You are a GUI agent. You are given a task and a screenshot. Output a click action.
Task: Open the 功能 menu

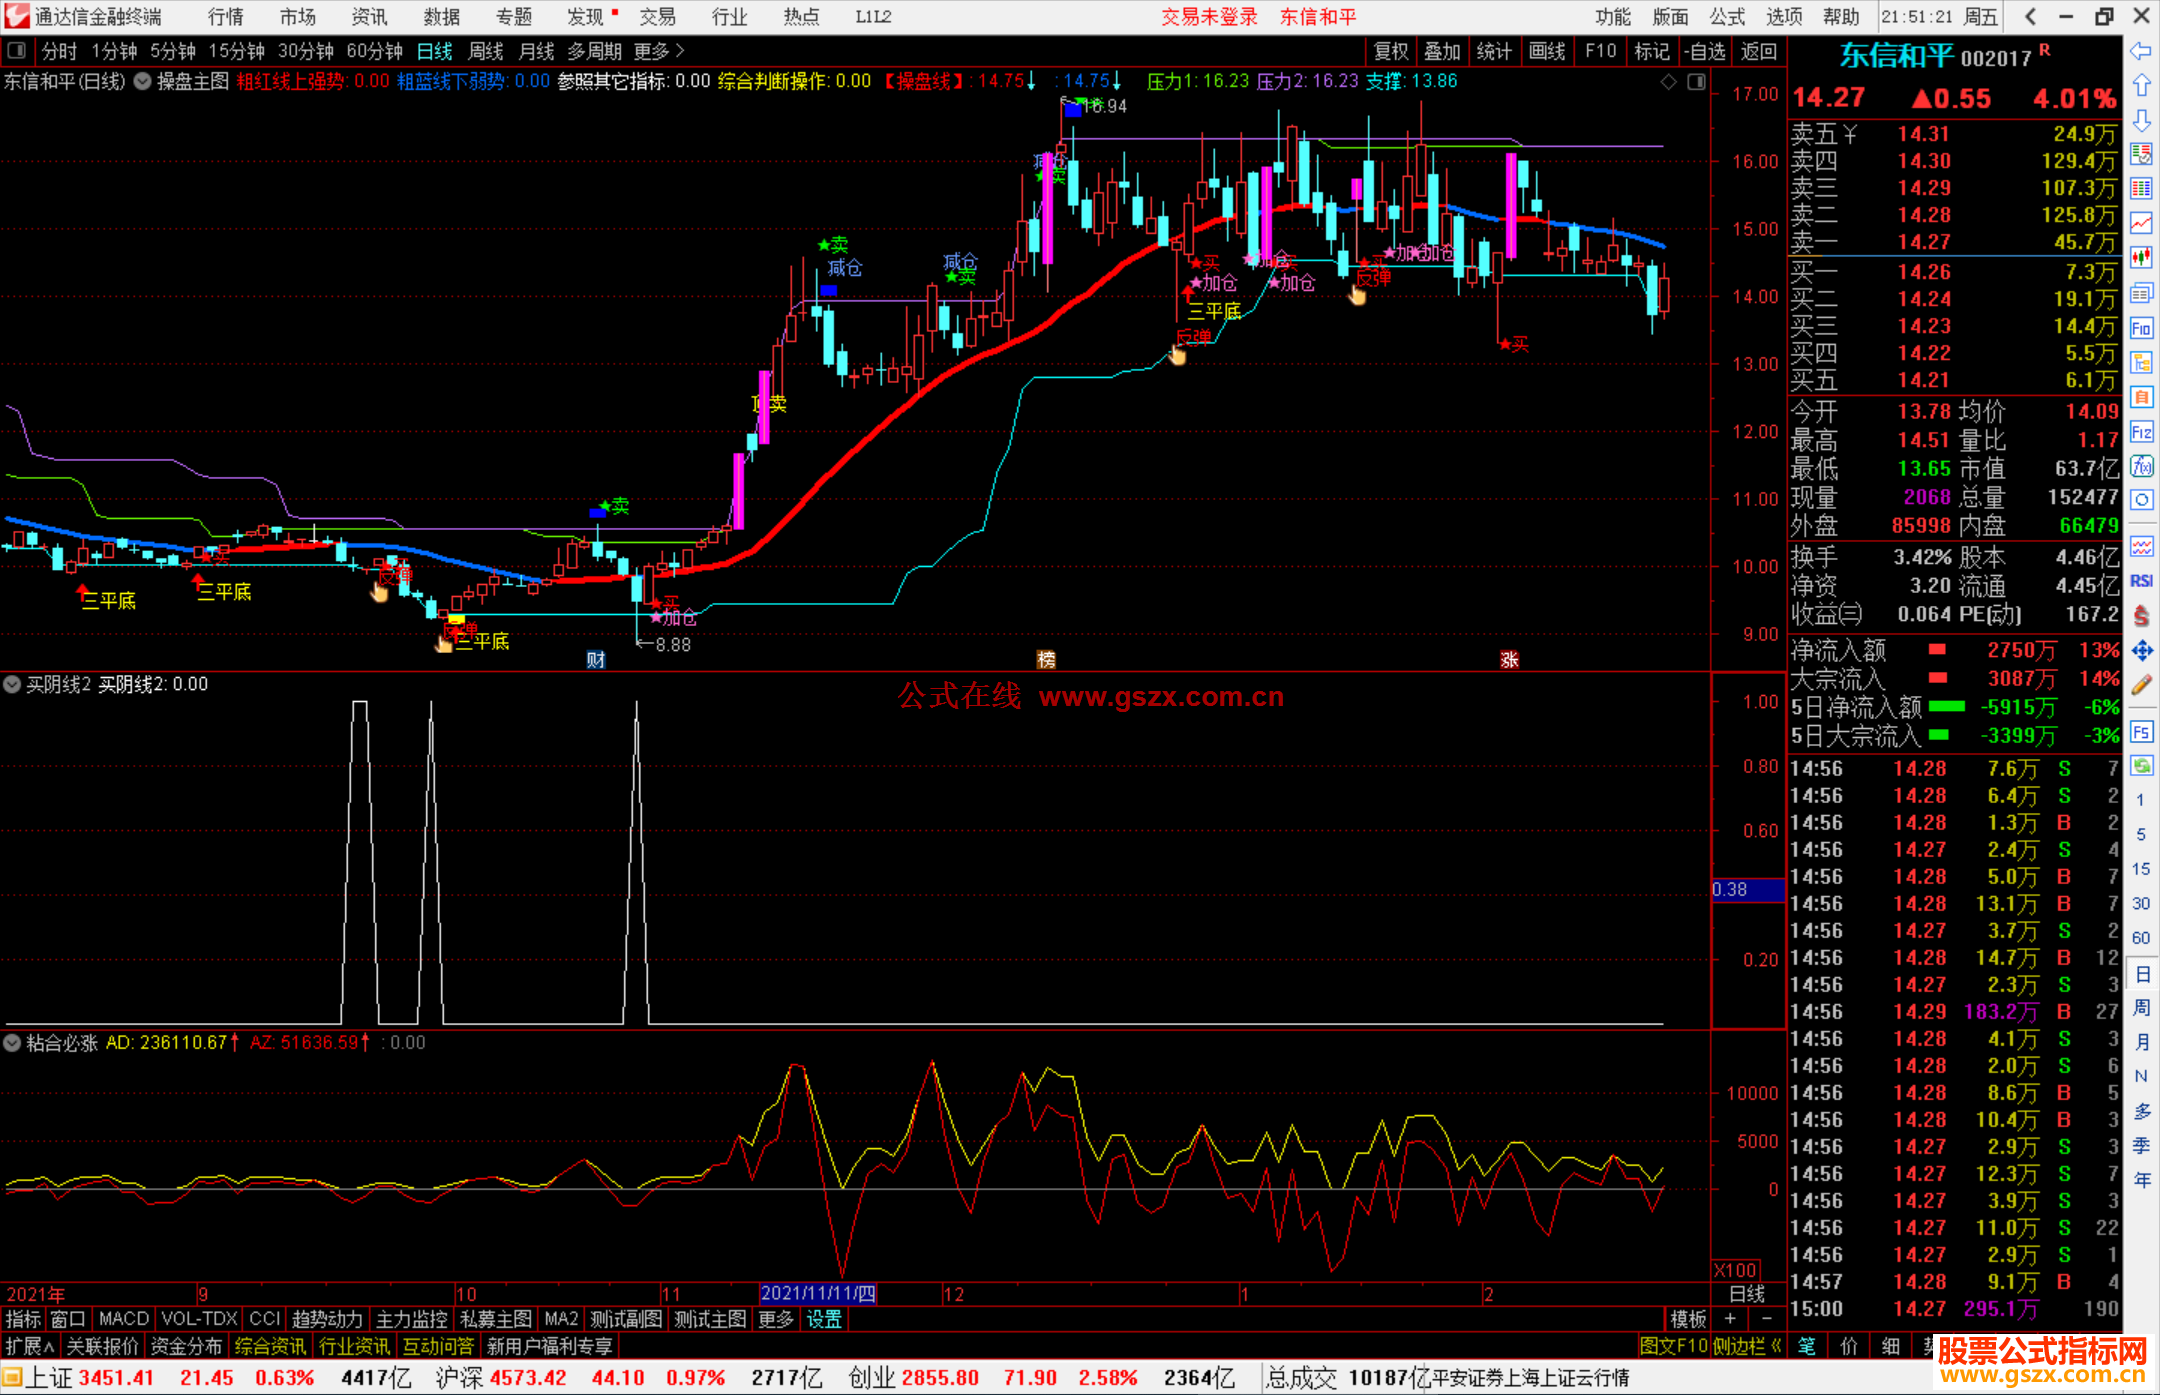(x=1612, y=16)
